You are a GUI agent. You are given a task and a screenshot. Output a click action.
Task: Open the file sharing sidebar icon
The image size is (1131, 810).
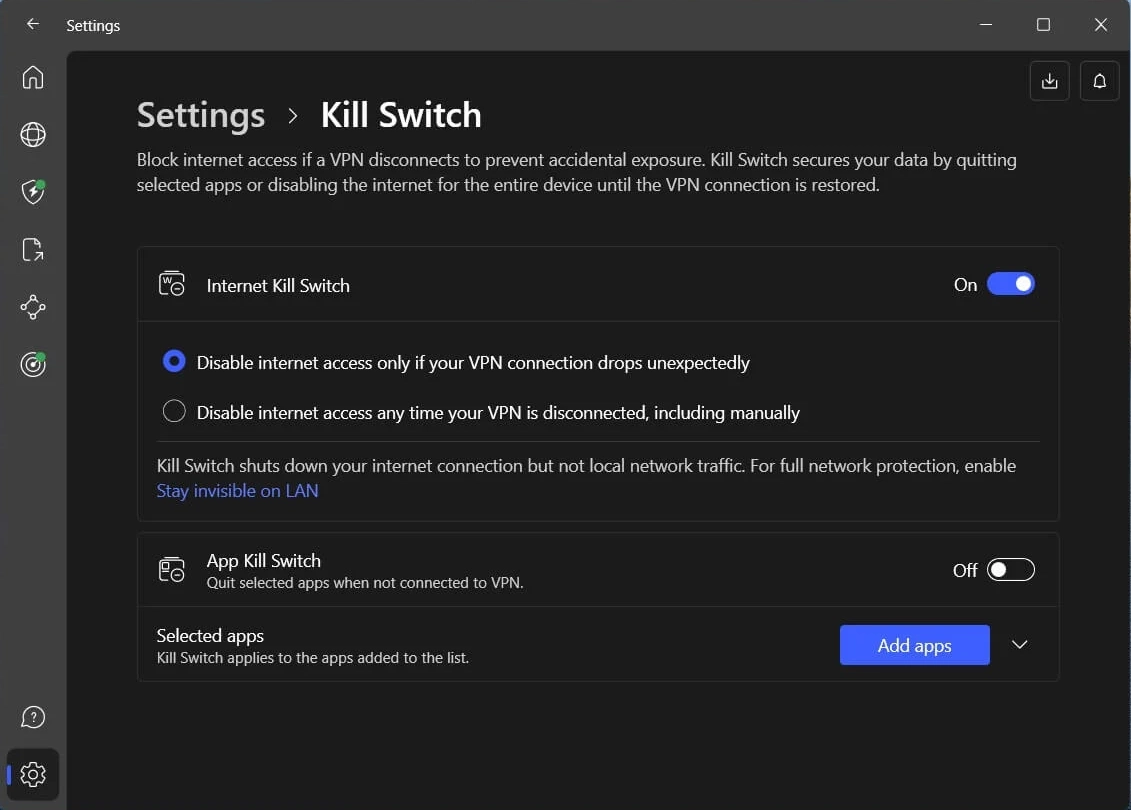(33, 250)
